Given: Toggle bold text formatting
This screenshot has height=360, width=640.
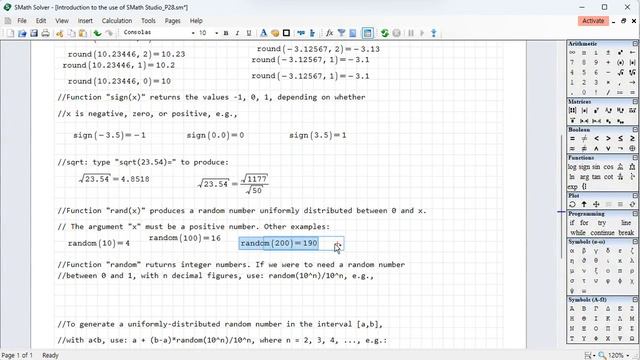Looking at the screenshot, I should click(226, 33).
